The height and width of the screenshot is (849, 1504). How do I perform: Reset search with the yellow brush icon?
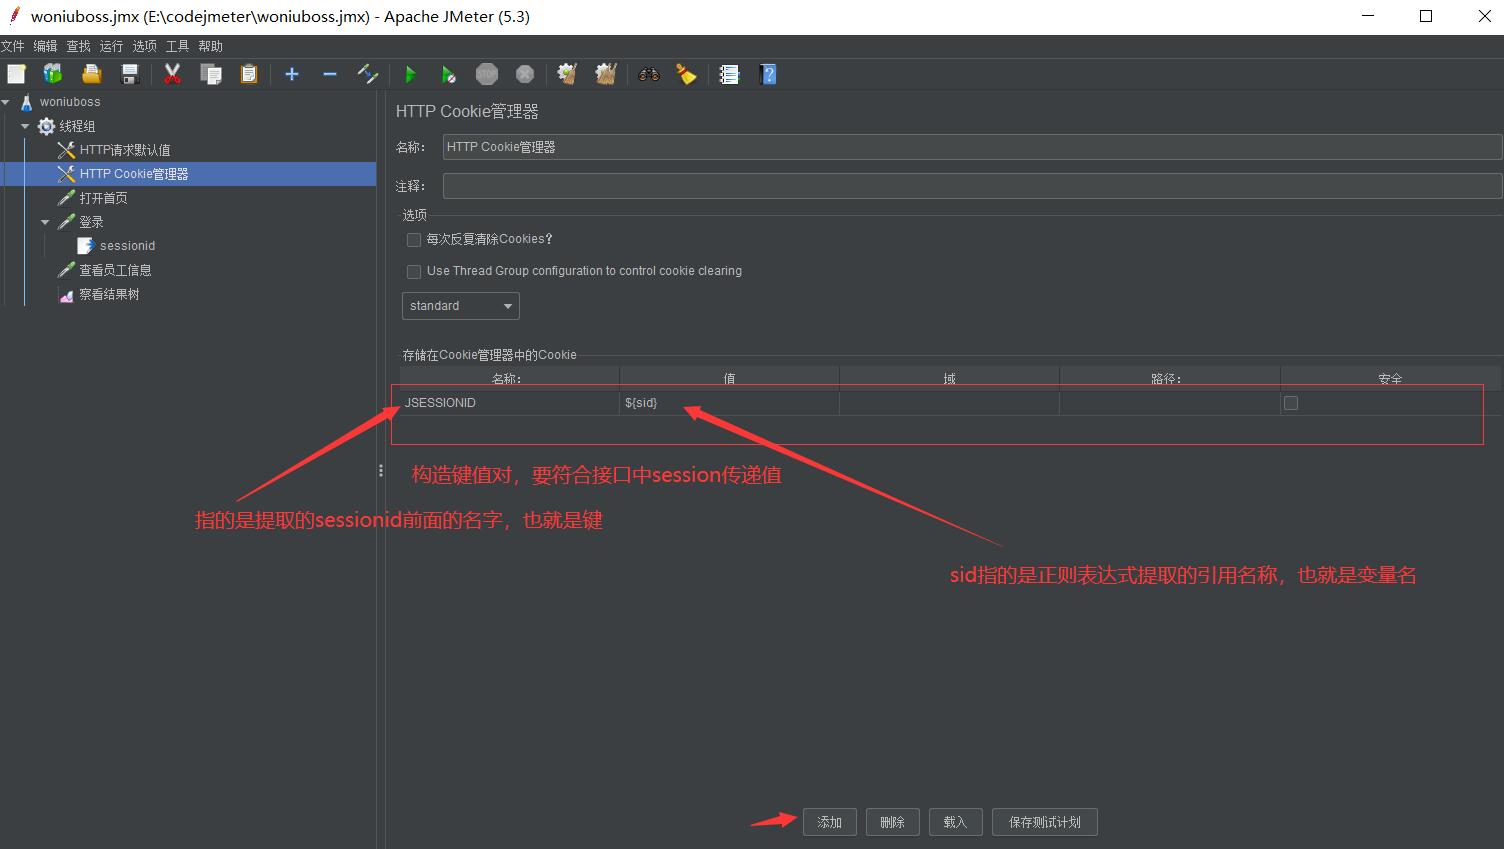pyautogui.click(x=687, y=74)
